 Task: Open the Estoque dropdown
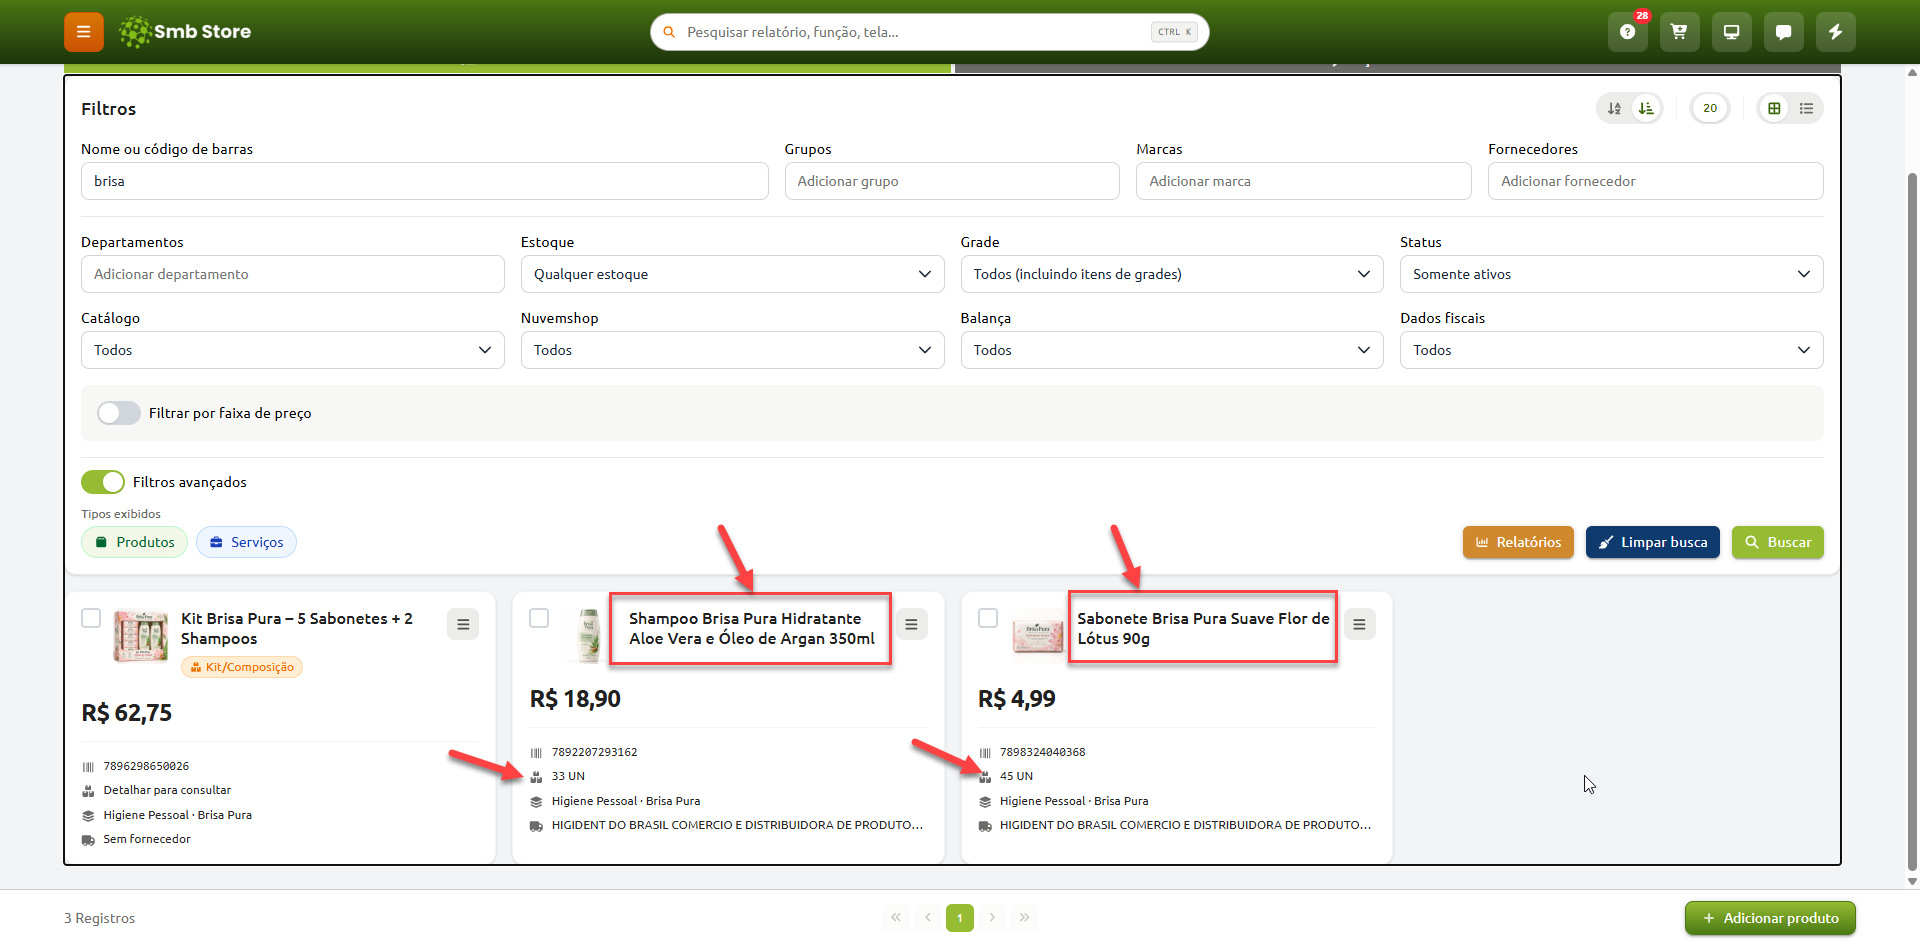(x=732, y=274)
